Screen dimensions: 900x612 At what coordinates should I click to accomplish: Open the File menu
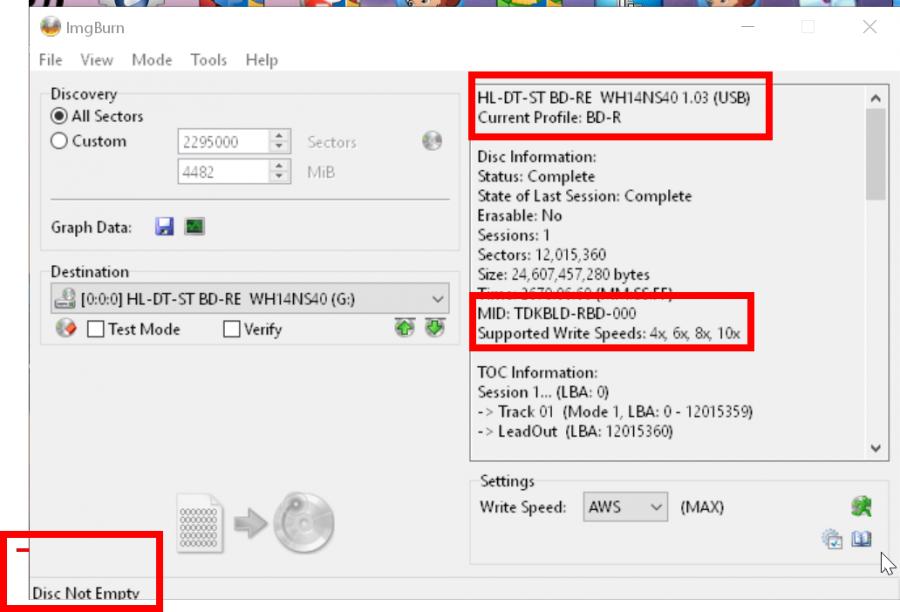(51, 60)
